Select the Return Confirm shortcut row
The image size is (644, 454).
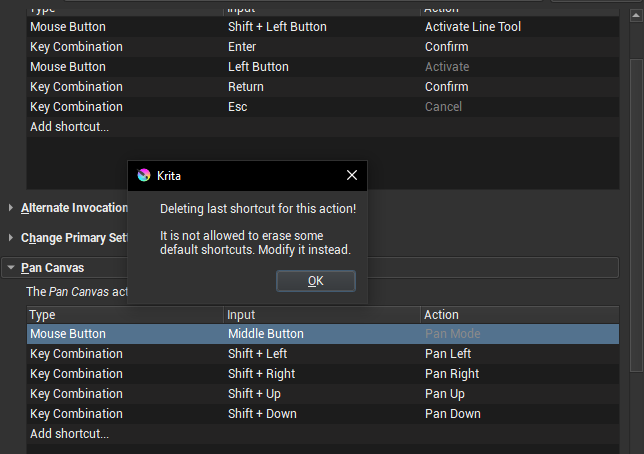(246, 87)
